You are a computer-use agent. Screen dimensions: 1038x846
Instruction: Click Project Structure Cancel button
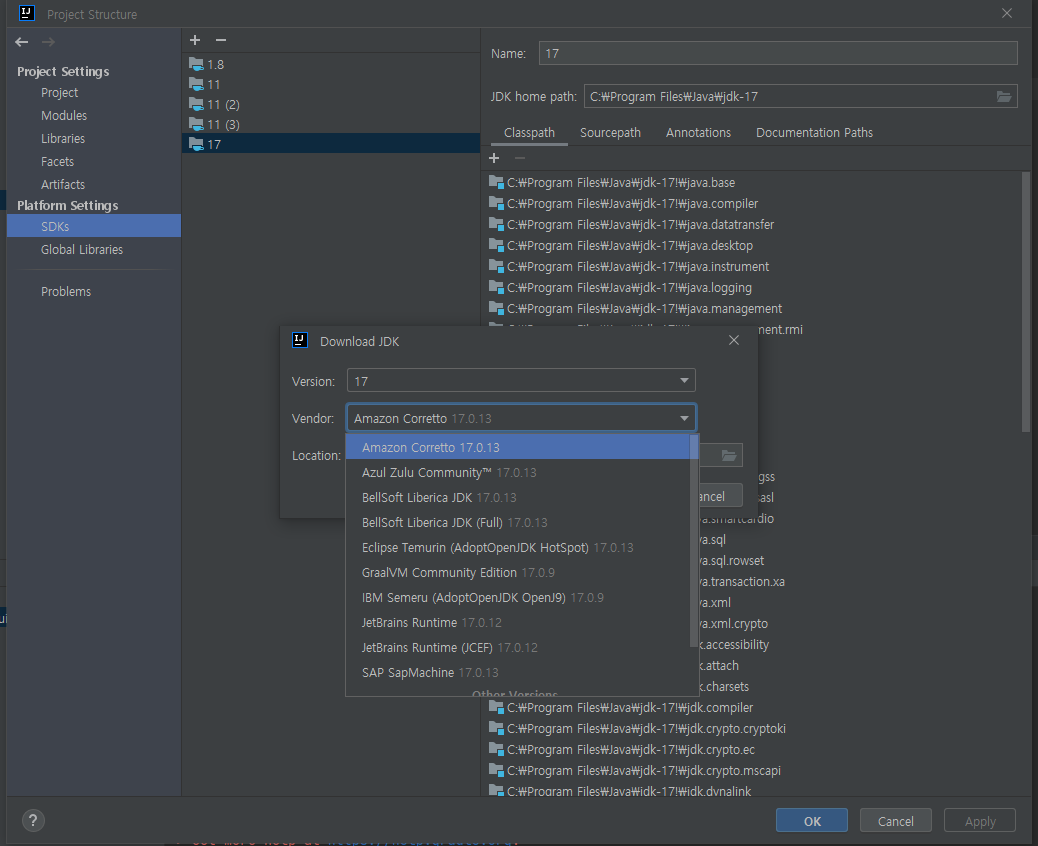click(x=895, y=821)
